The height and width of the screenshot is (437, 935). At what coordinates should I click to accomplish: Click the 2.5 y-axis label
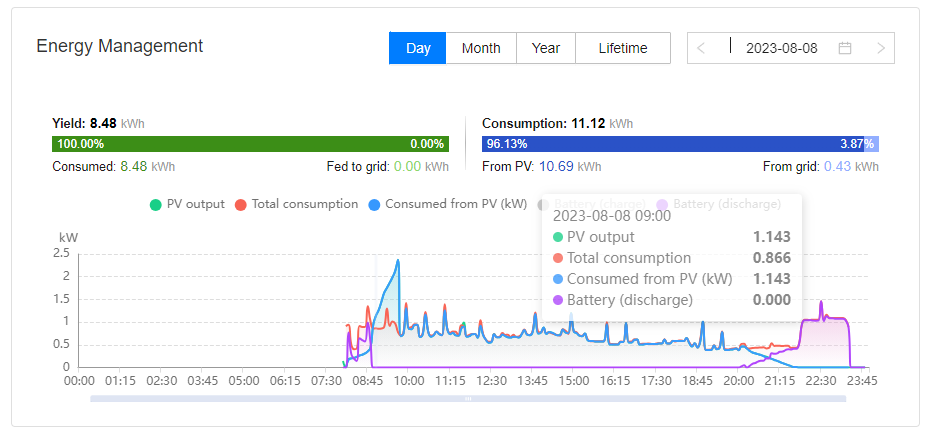[62, 253]
